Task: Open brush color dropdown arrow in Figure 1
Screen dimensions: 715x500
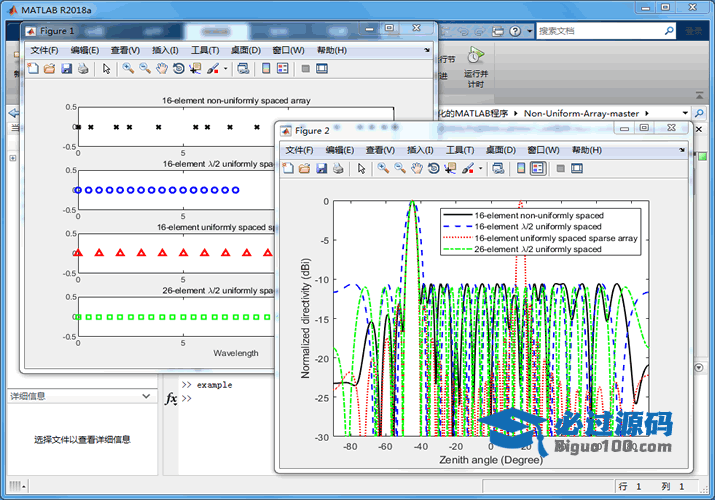Action: coord(225,69)
